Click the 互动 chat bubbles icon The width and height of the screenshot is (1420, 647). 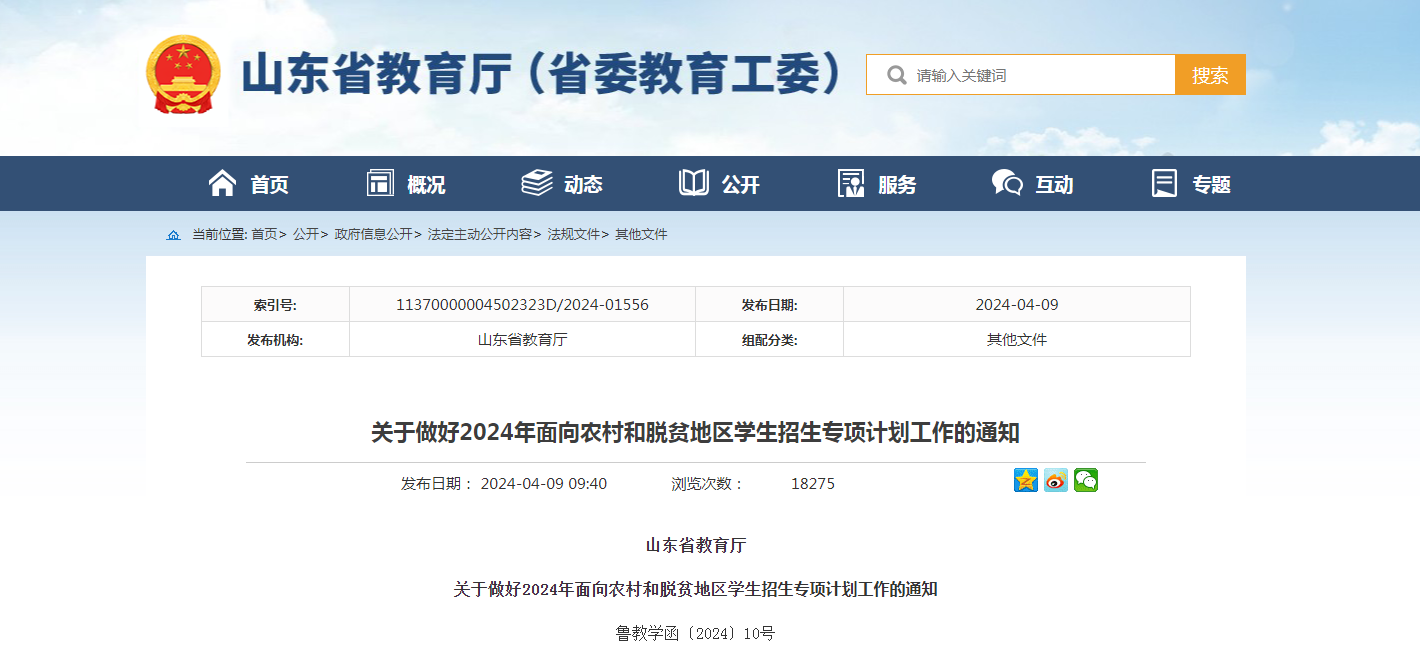point(1007,183)
